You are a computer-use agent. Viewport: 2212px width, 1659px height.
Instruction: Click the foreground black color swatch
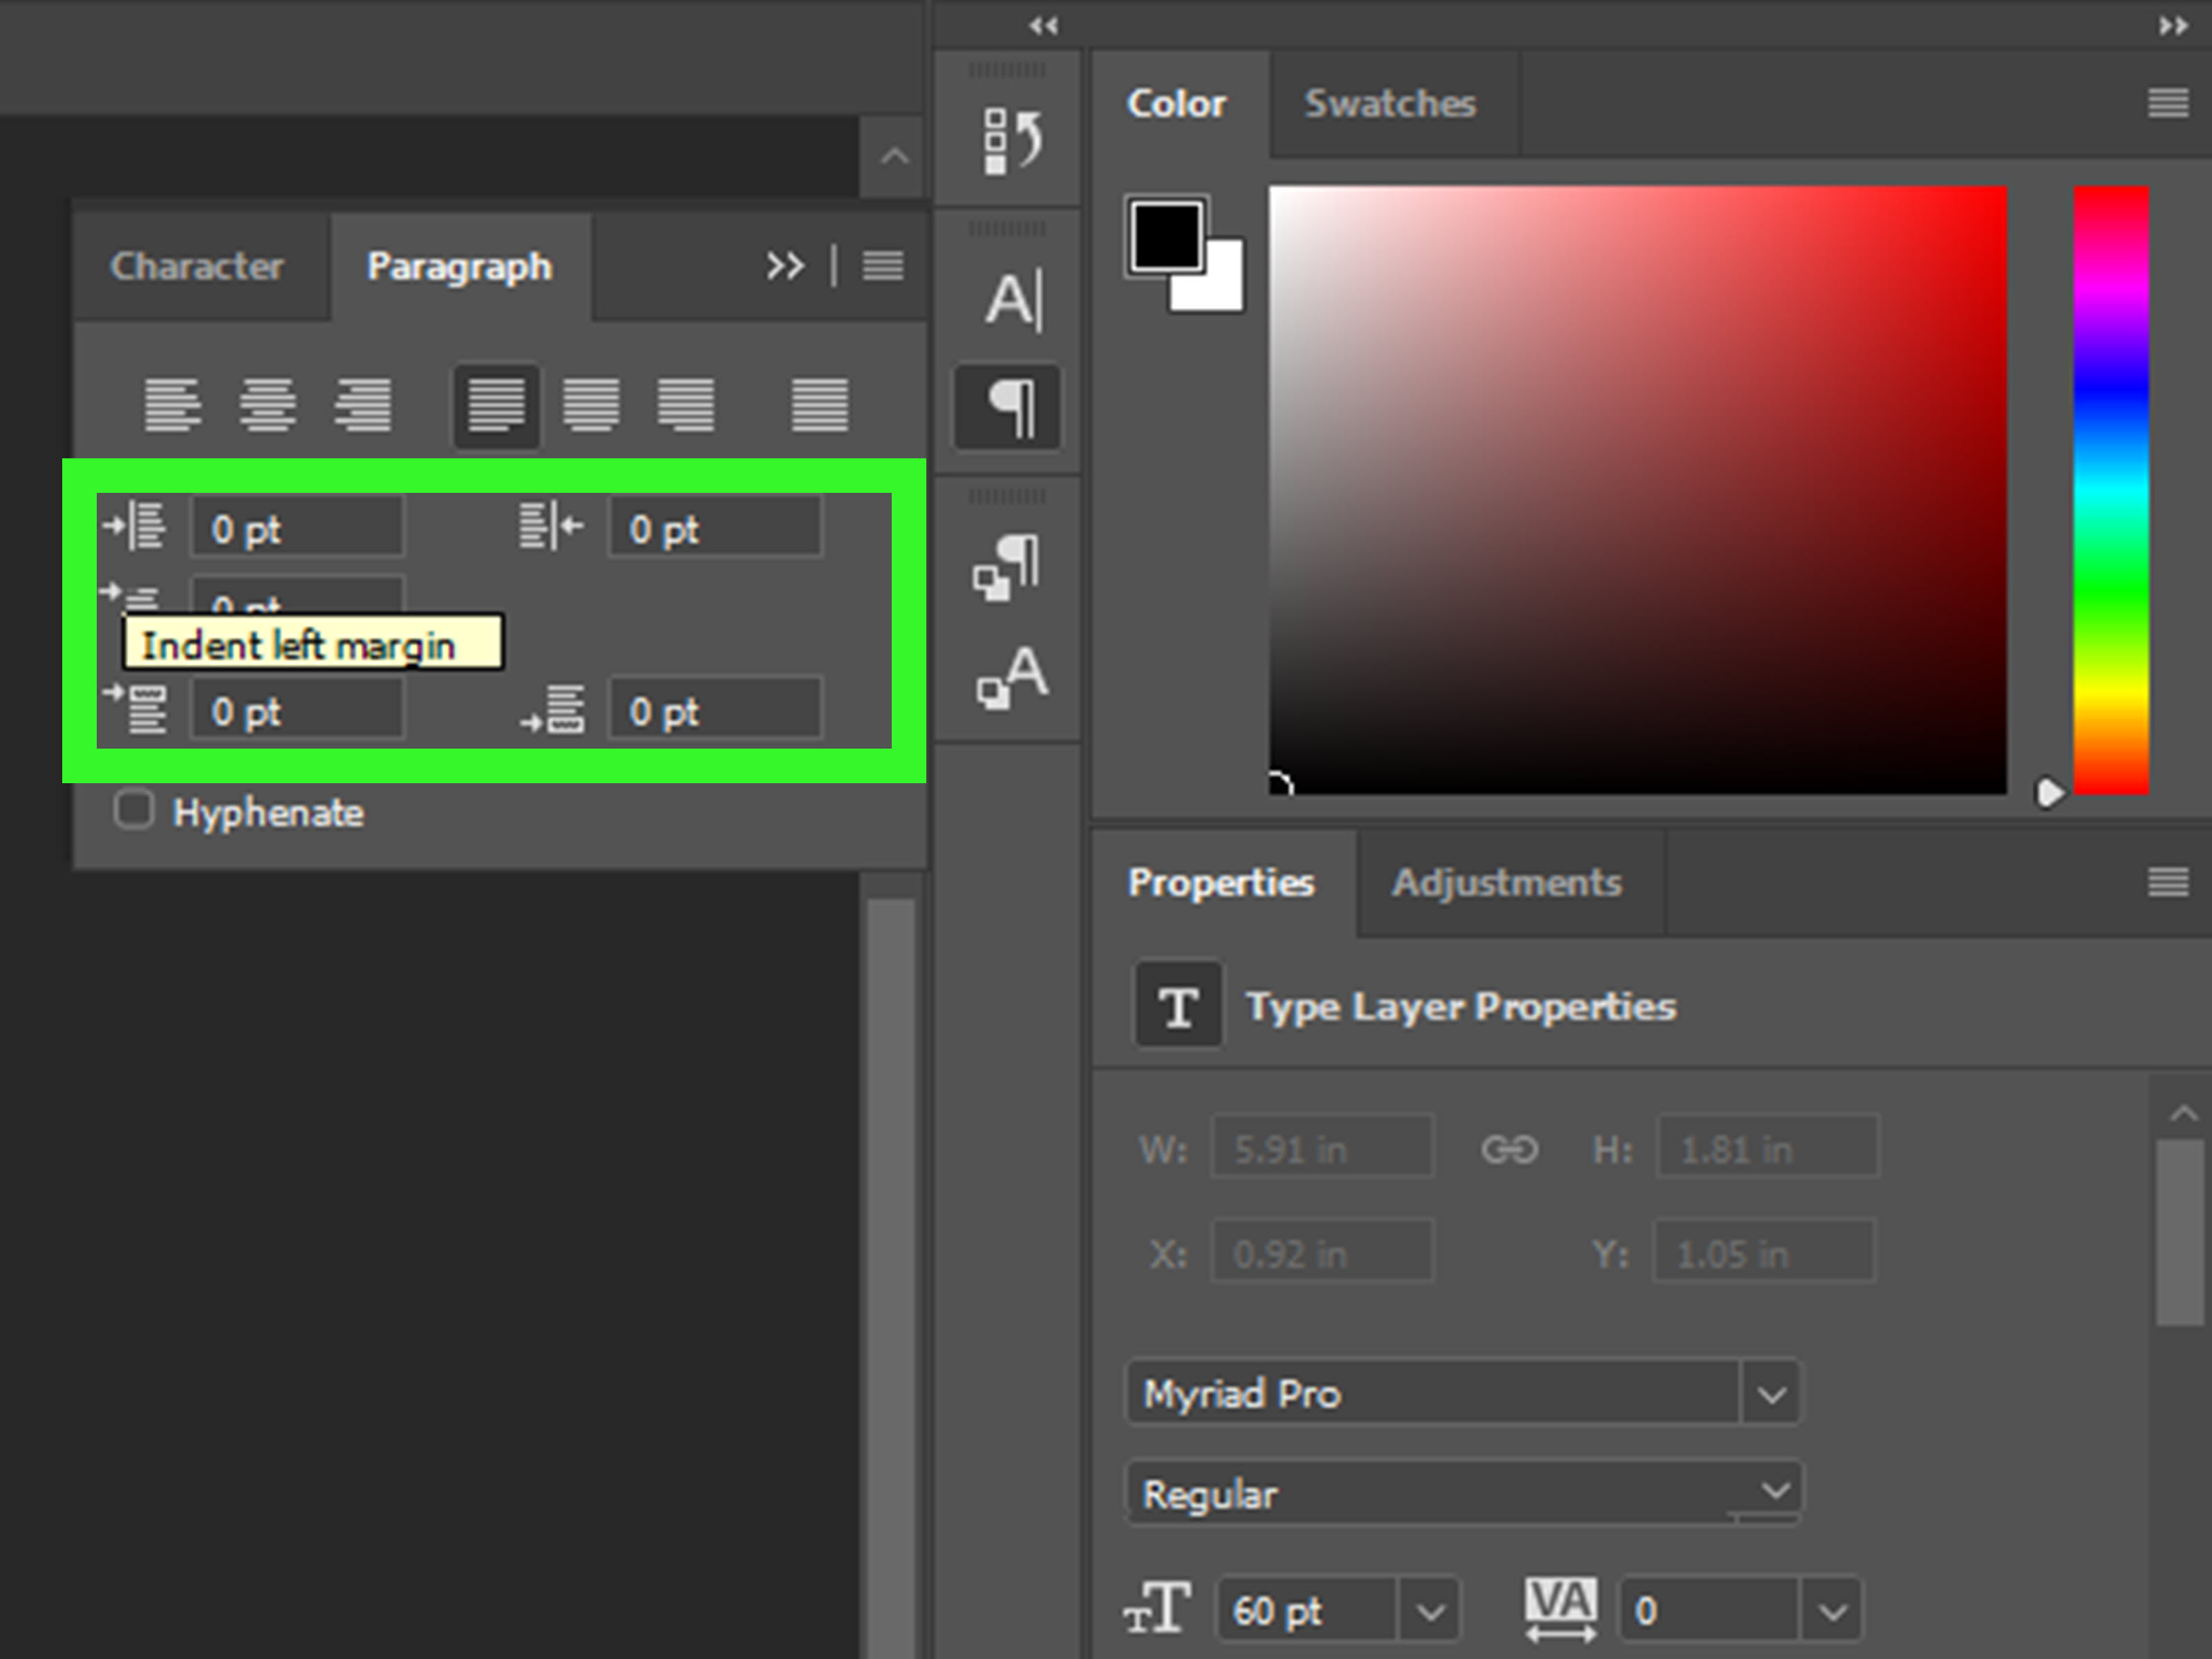tap(1166, 236)
